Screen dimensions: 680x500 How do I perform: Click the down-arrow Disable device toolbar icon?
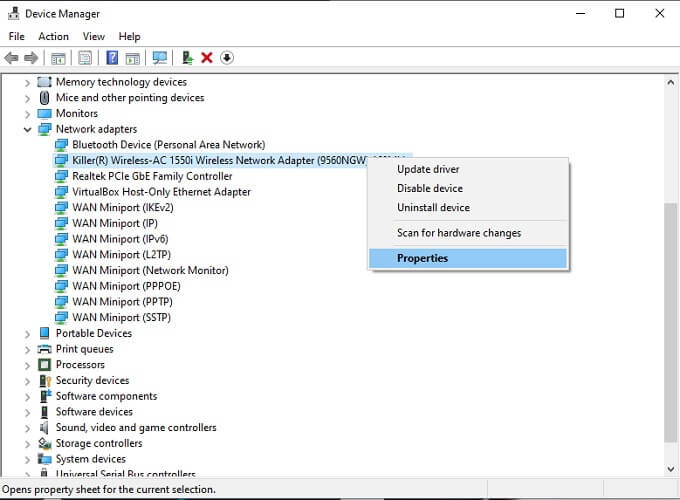[227, 58]
